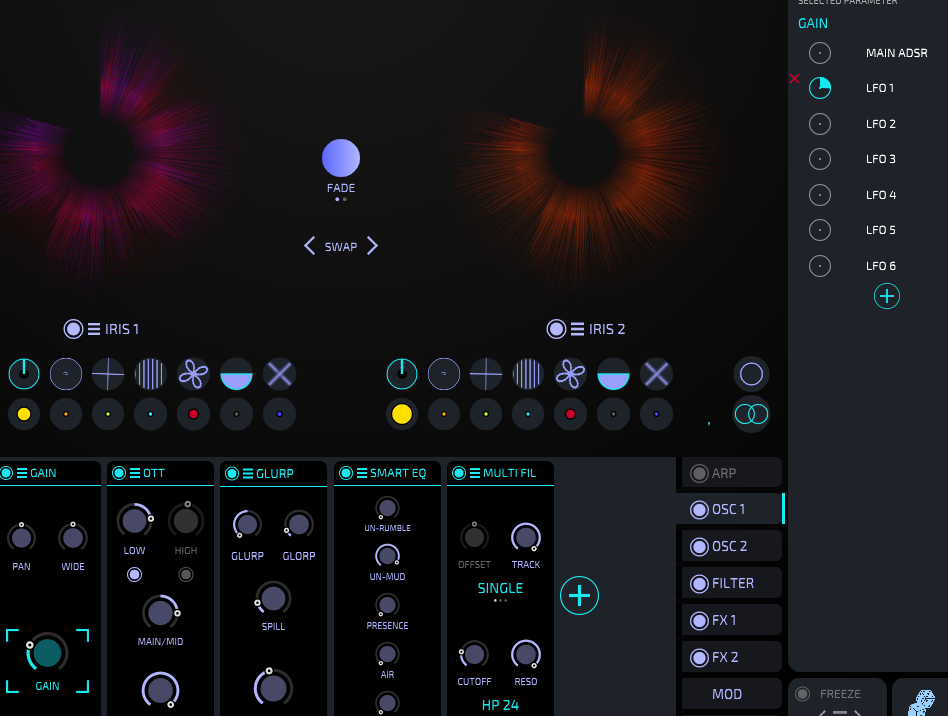
Task: Switch to the FX 1 tab
Action: [x=732, y=620]
